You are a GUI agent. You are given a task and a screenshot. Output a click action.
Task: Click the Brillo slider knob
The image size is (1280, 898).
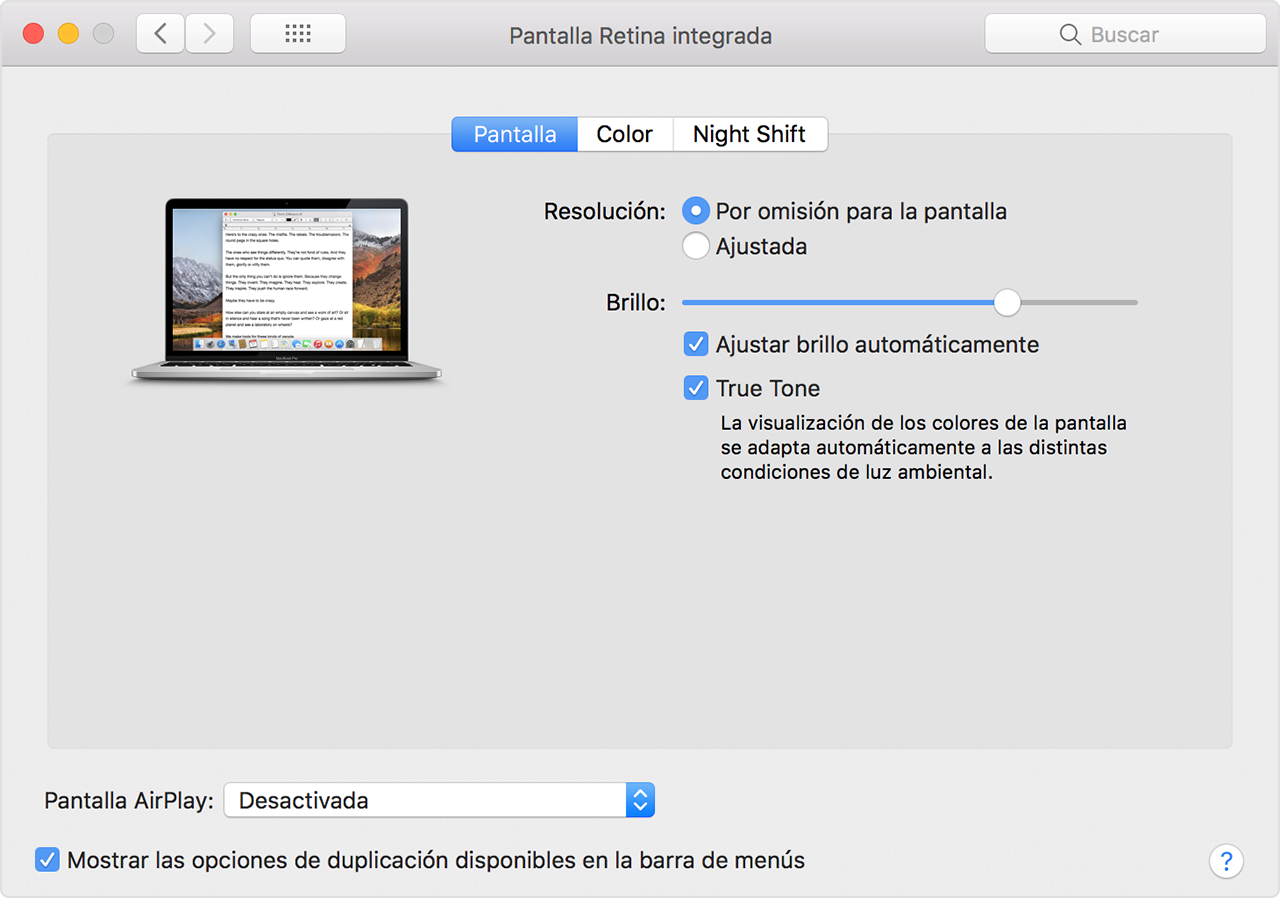tap(1006, 302)
